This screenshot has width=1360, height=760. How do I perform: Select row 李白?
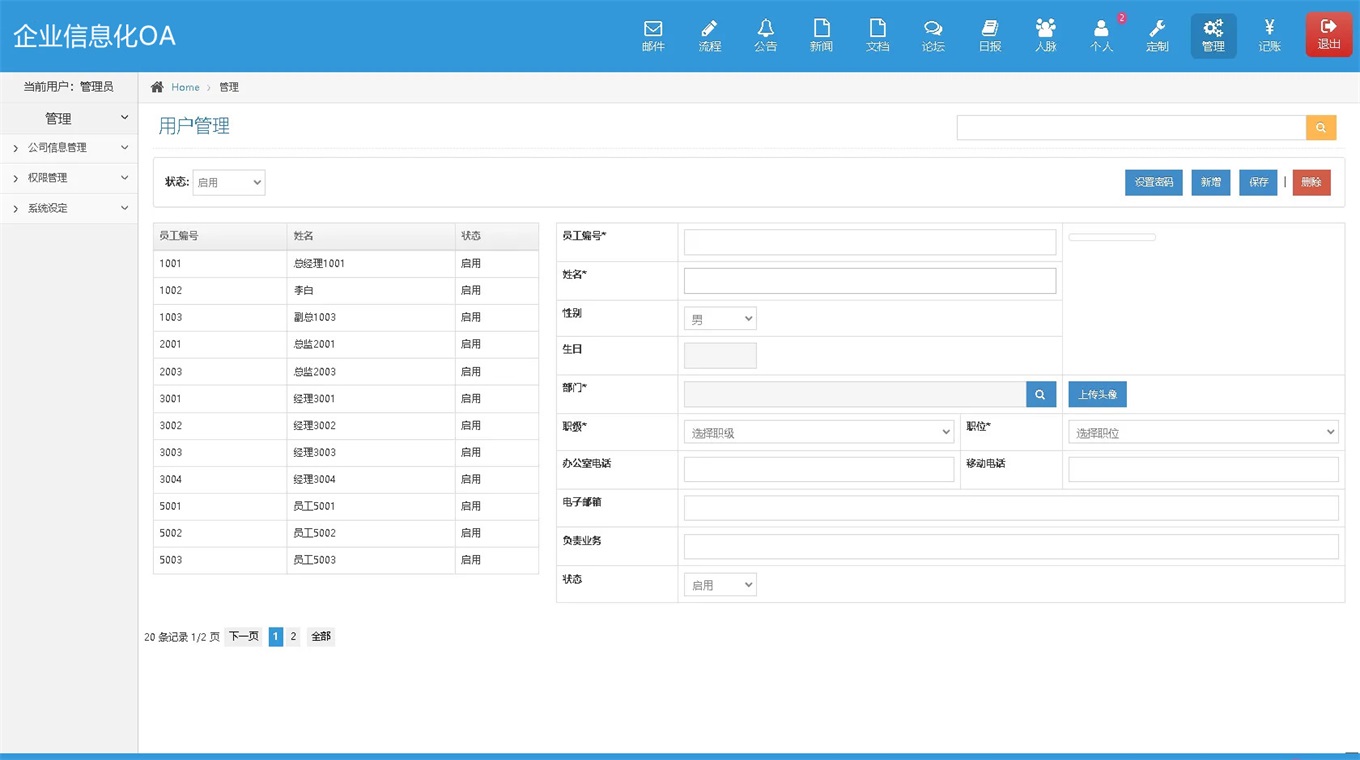pyautogui.click(x=346, y=291)
